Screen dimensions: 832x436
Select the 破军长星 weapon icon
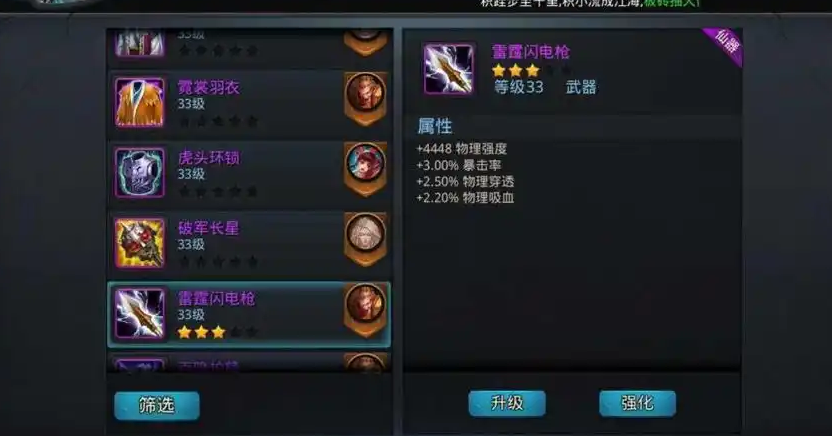pos(140,243)
